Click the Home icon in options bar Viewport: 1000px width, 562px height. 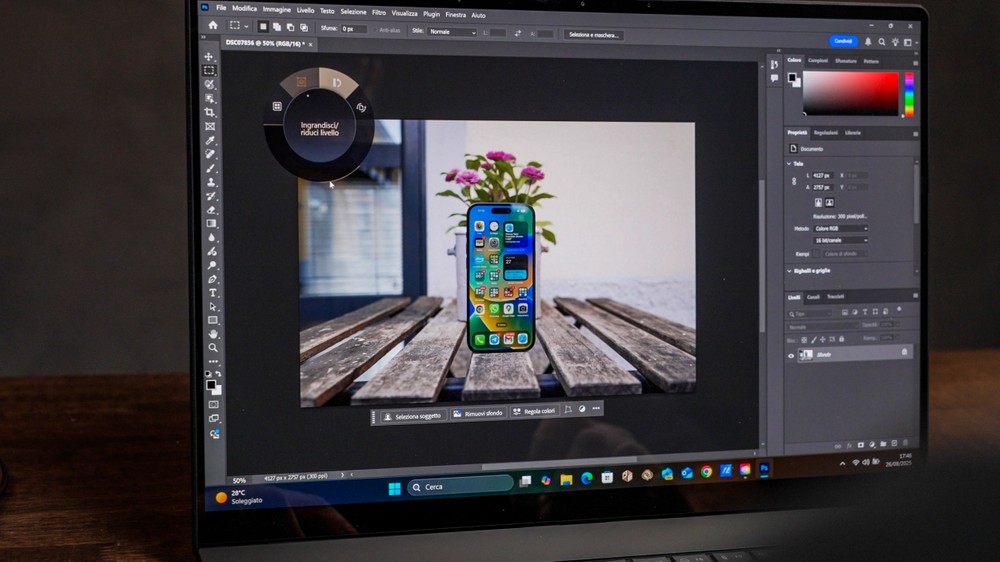(213, 26)
